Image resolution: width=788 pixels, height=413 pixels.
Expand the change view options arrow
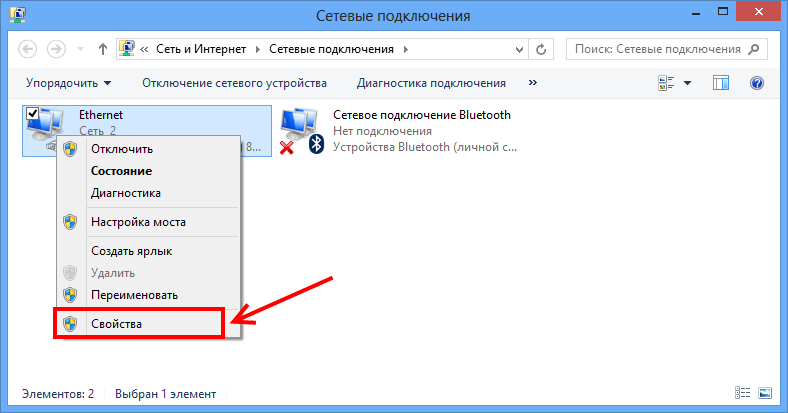[x=689, y=83]
